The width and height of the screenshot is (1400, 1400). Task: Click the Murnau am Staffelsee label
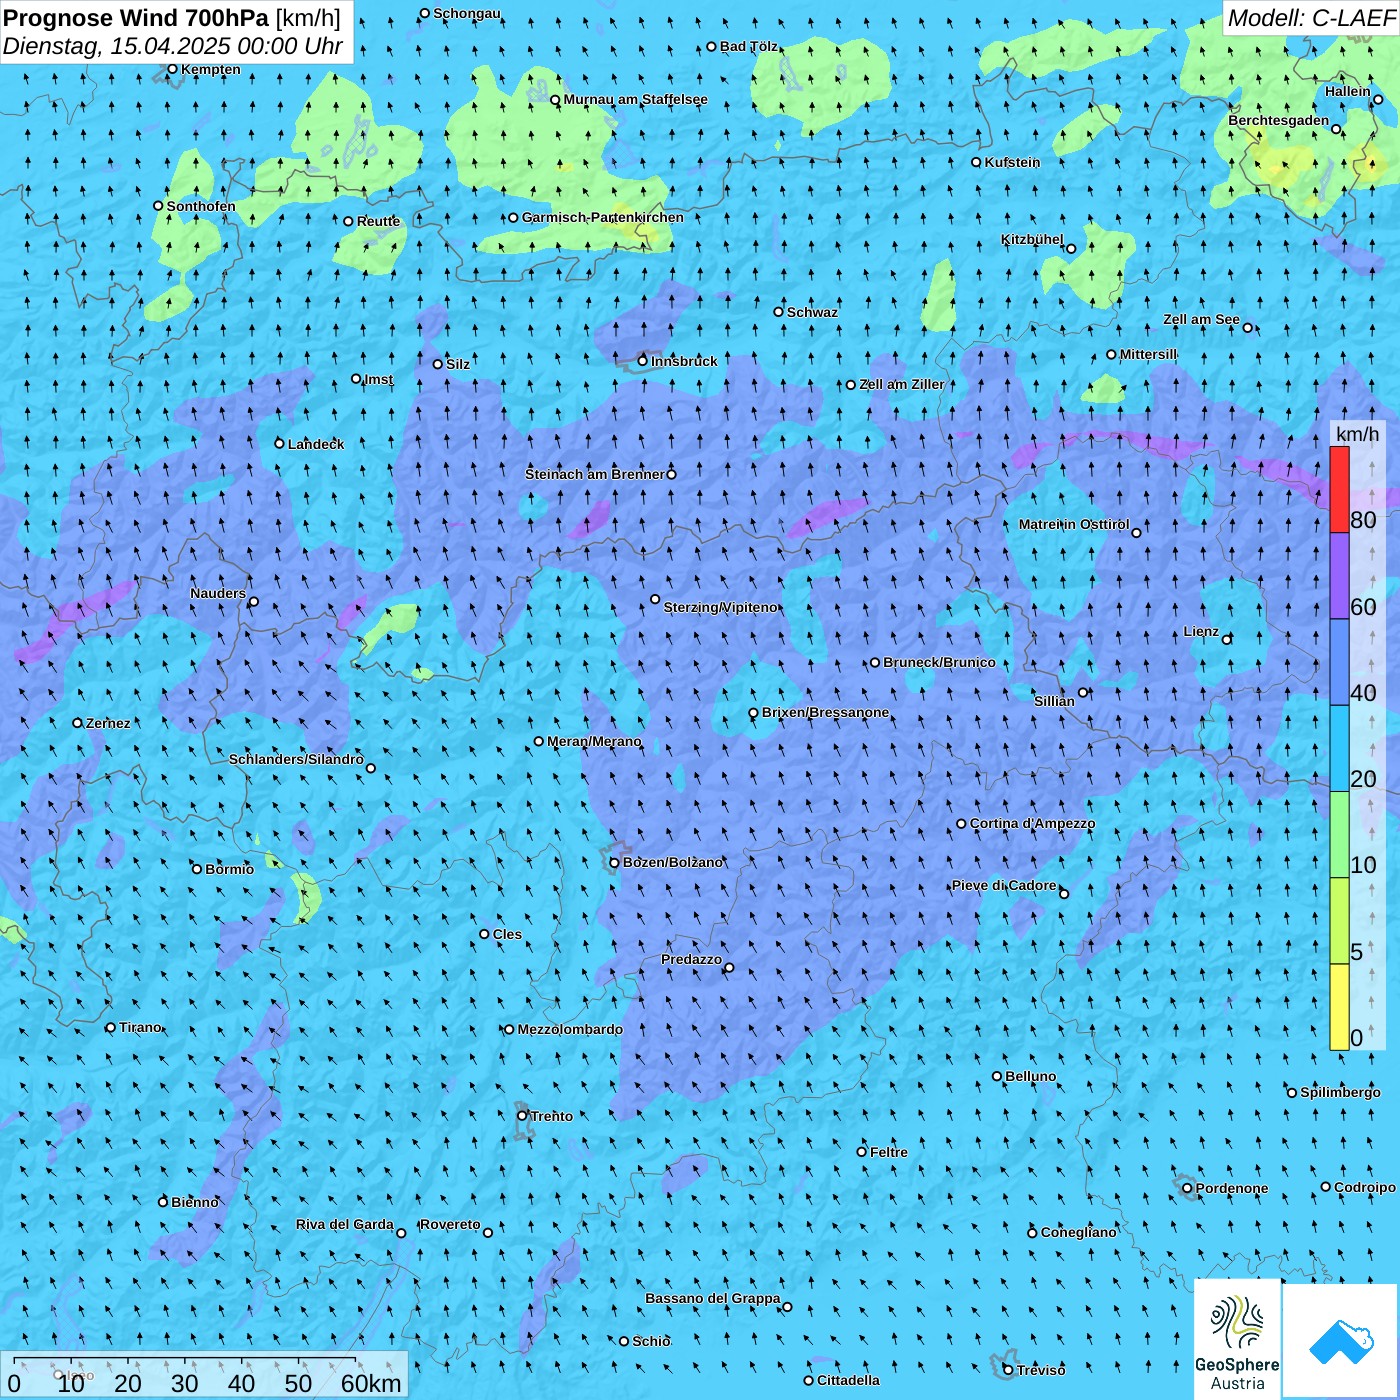635,99
